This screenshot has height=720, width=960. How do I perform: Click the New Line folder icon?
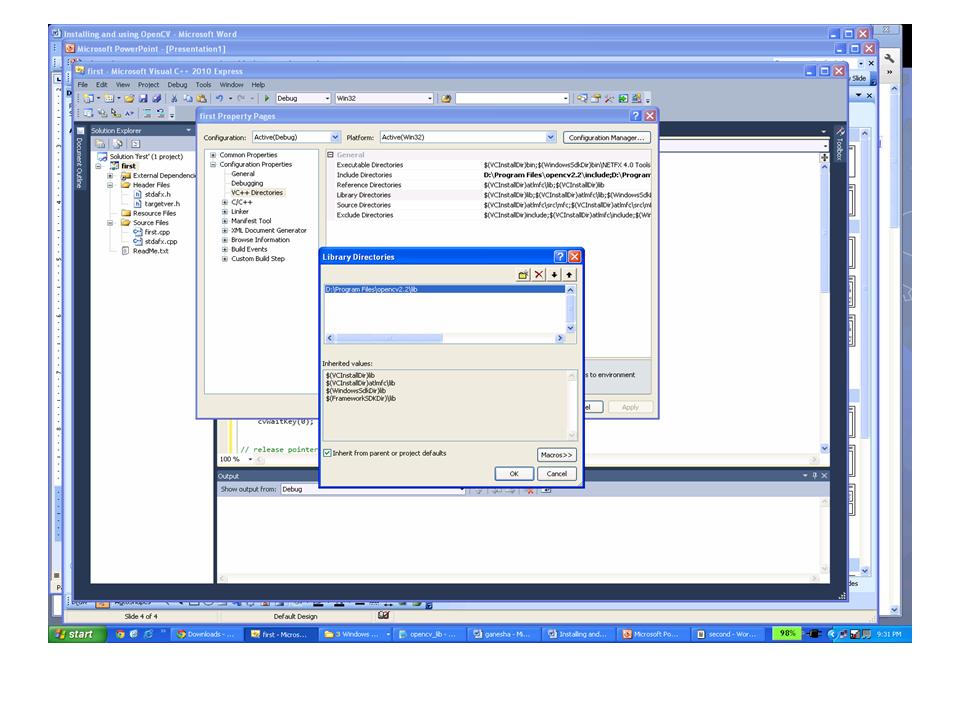coord(523,274)
